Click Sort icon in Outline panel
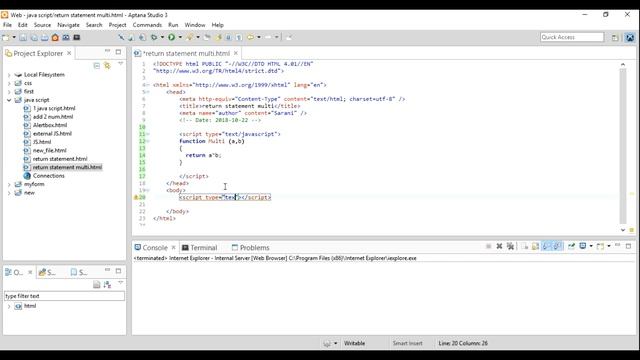Image resolution: width=640 pixels, height=360 pixels. [107, 284]
